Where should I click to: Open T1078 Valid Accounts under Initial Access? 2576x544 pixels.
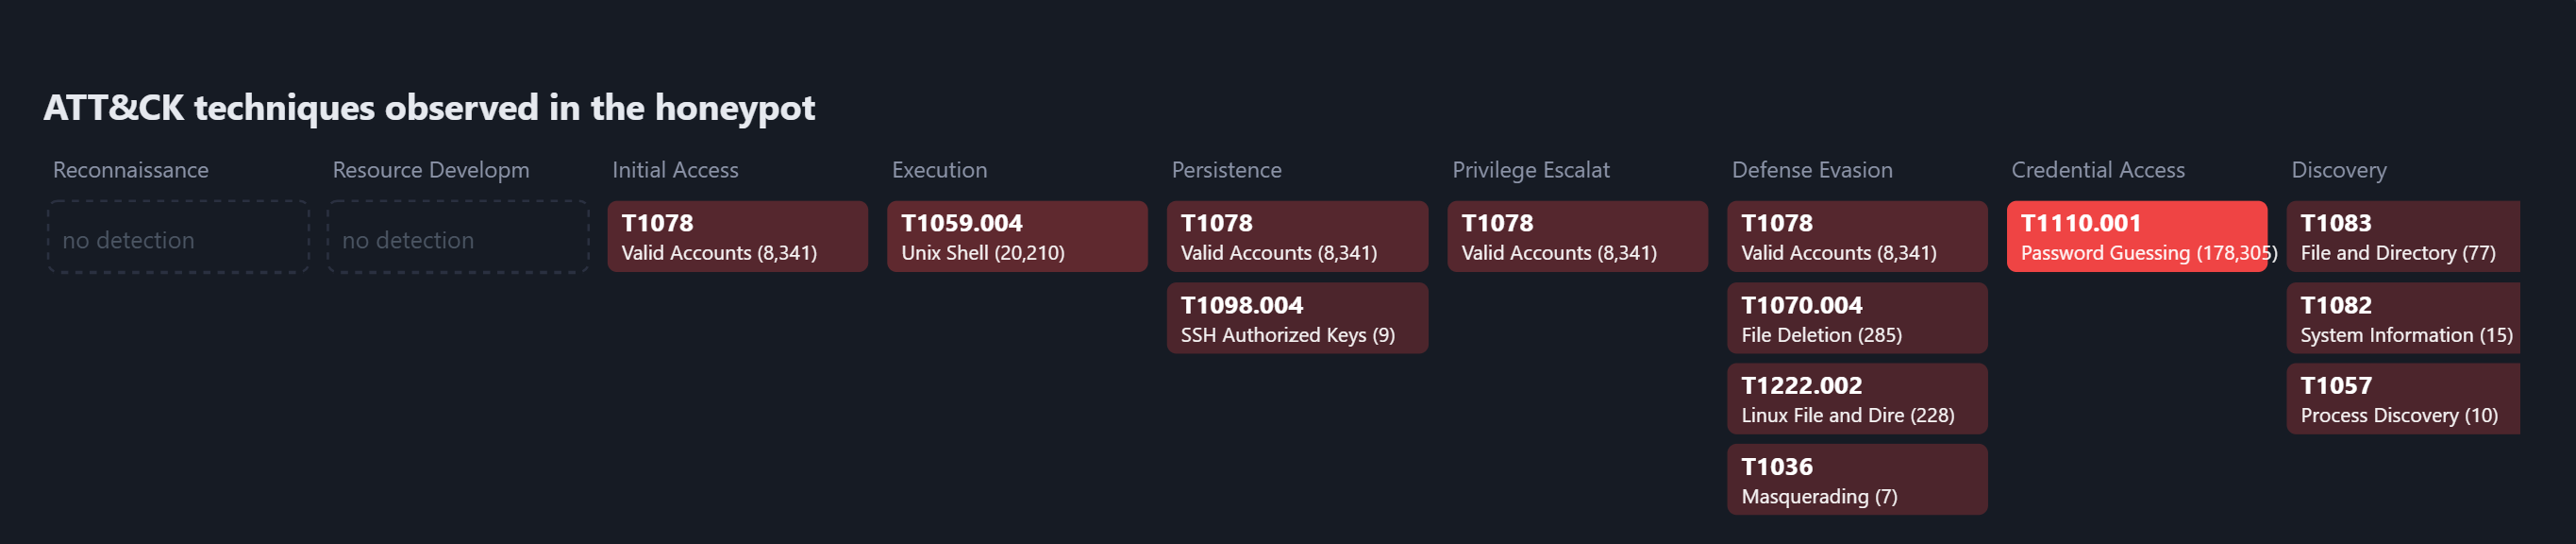click(x=737, y=236)
